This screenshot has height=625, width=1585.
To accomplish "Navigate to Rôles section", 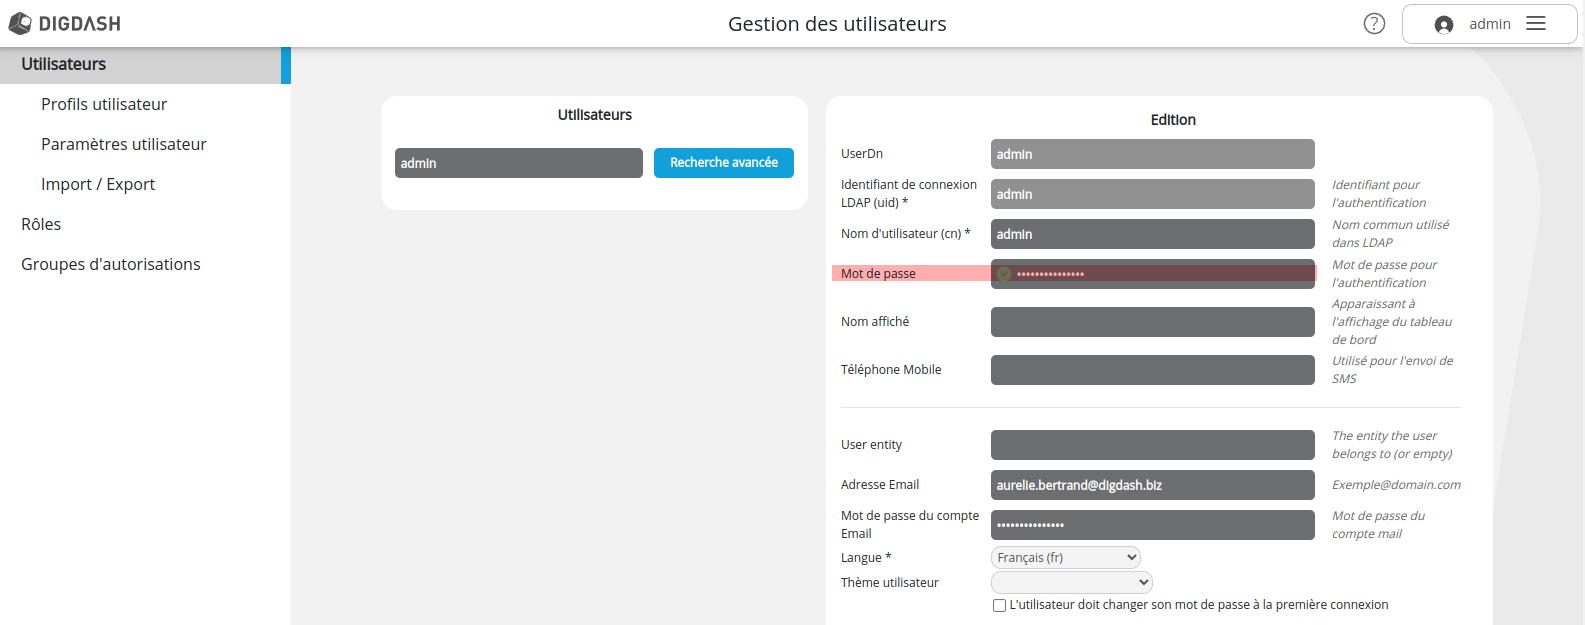I will 41,224.
